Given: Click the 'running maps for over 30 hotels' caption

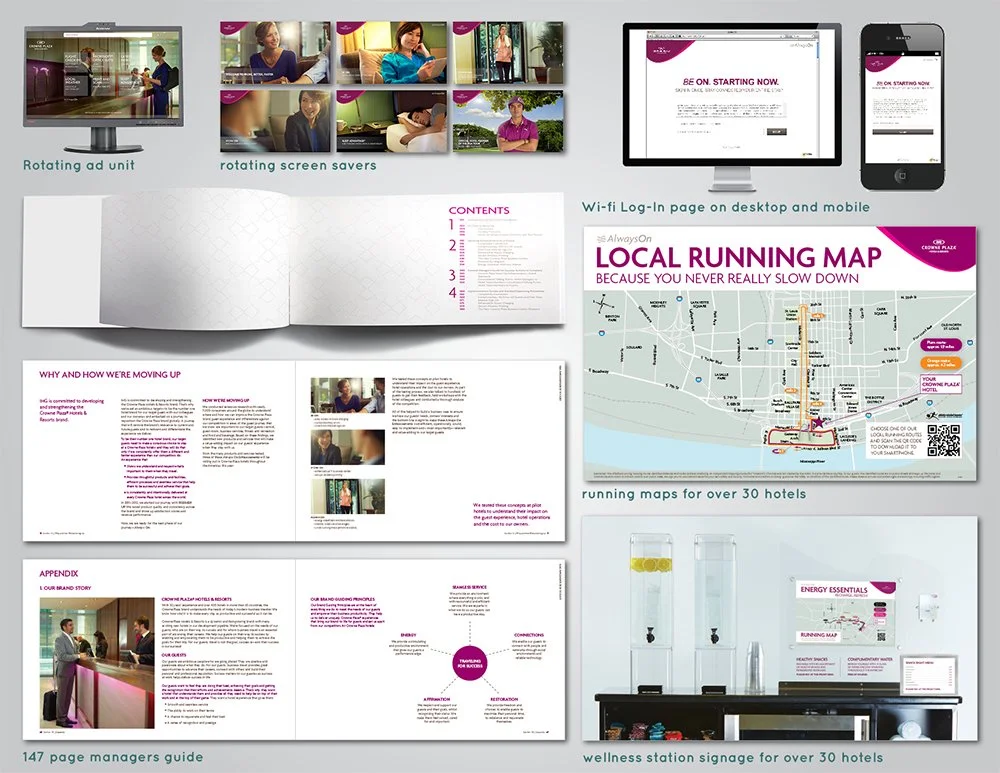Looking at the screenshot, I should 694,494.
